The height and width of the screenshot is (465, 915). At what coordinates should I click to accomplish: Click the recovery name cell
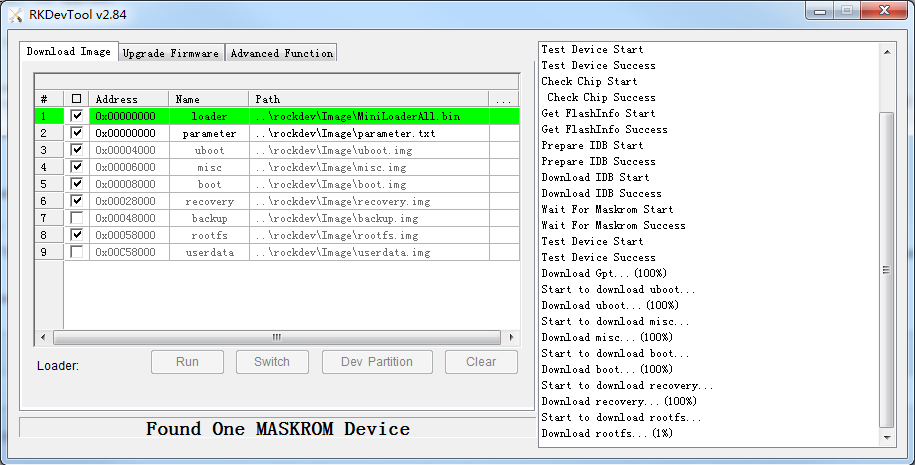click(x=209, y=201)
